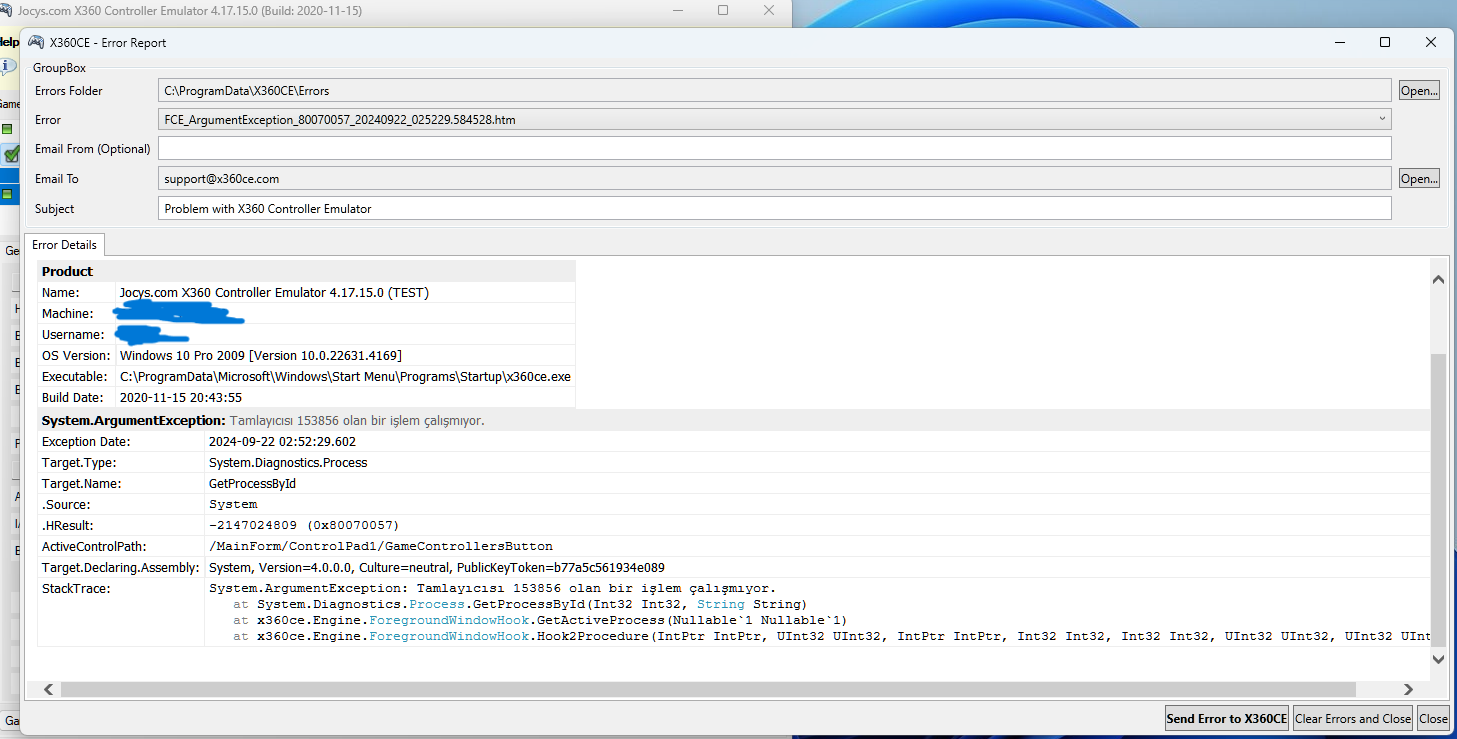Close the main X360 Controller Emulator window
1457x739 pixels.
coord(769,10)
